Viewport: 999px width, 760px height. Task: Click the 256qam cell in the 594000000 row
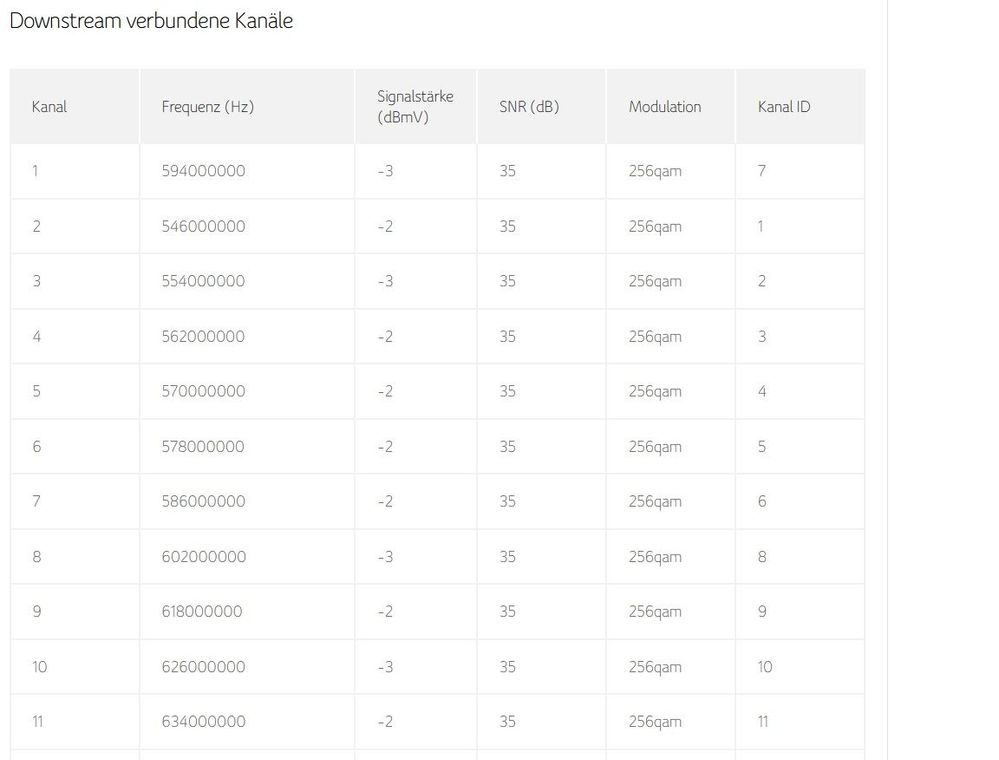(x=655, y=171)
